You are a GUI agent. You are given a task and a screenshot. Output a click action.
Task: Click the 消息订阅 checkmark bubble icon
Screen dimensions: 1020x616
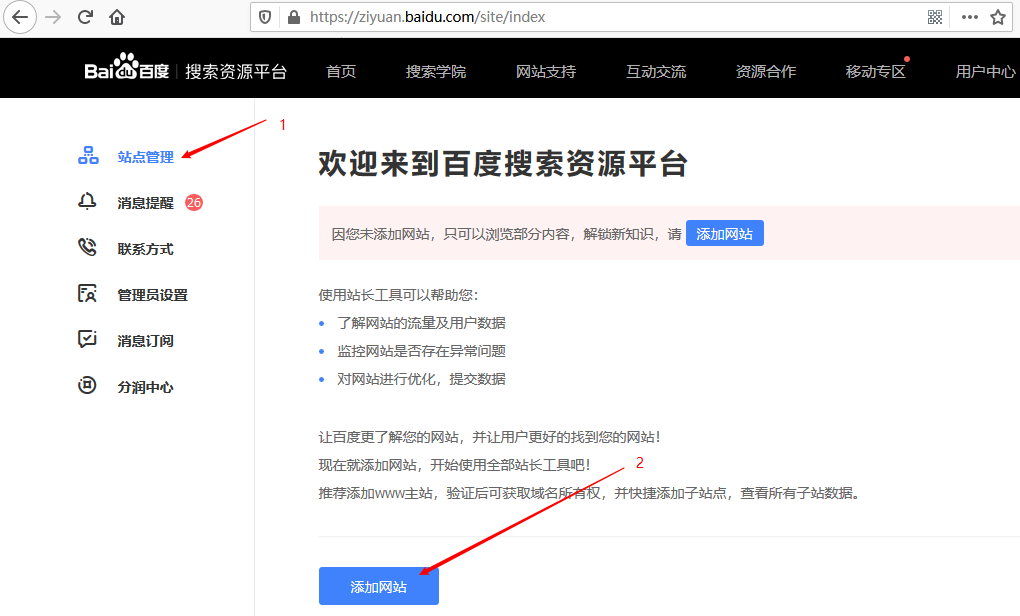(87, 339)
